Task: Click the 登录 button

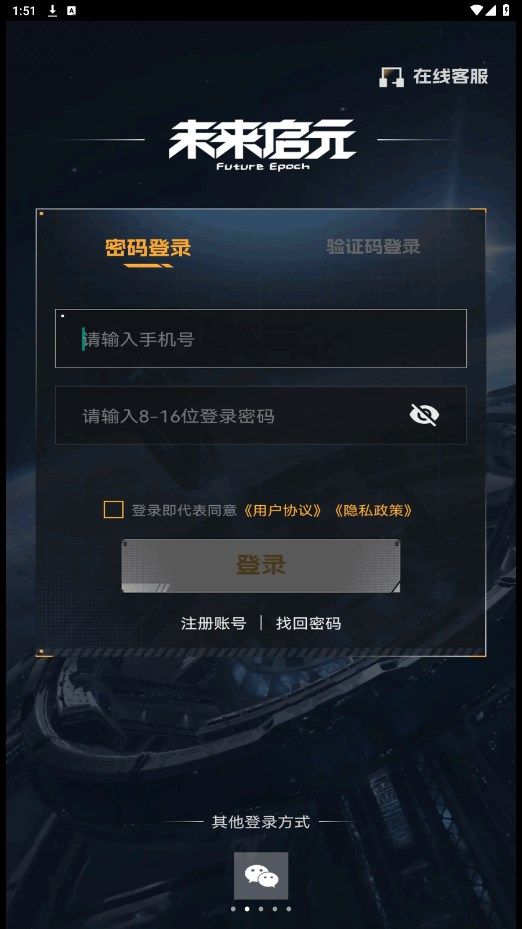Action: pyautogui.click(x=261, y=565)
